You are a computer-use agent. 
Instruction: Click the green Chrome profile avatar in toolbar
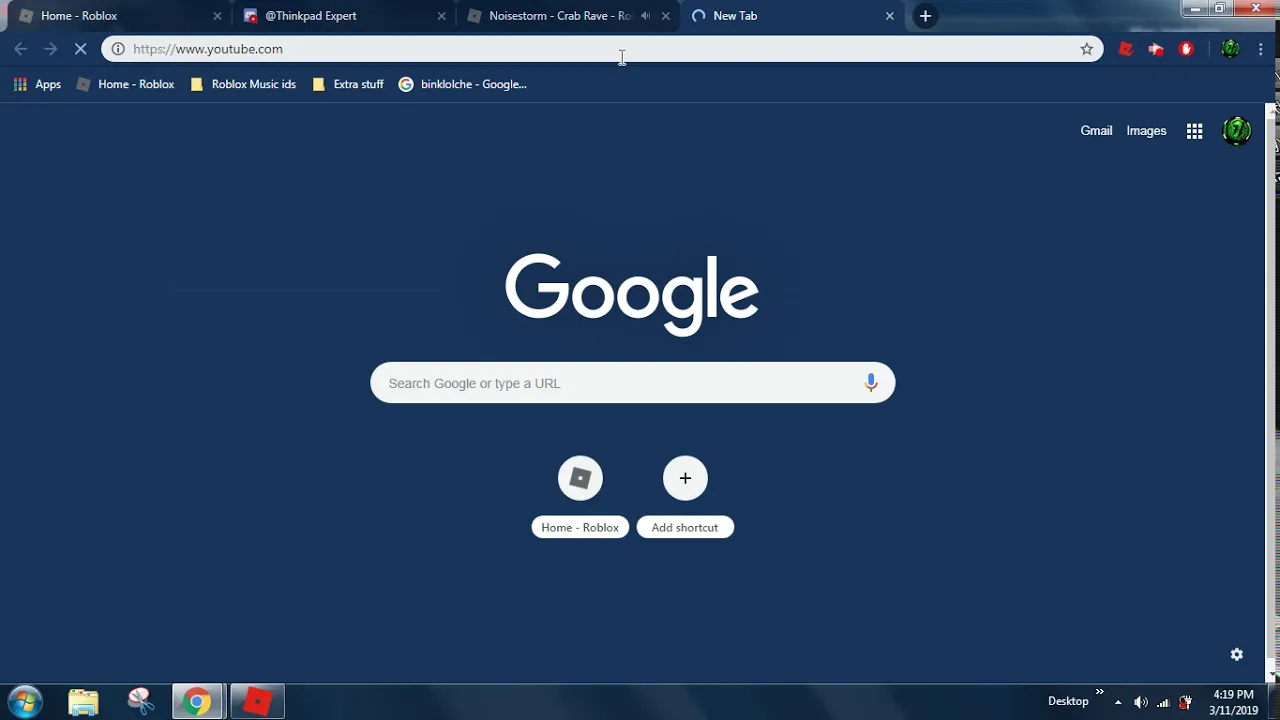1231,49
